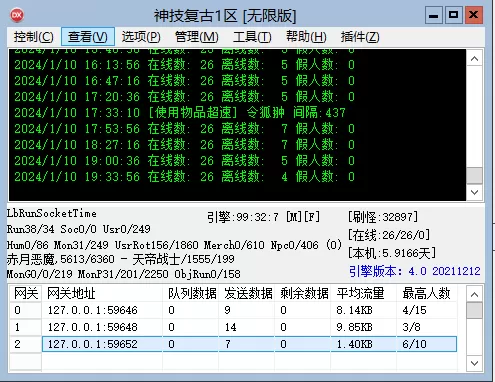
Task: Click the 赤月恶魔,5613/6360 status line
Action: [x=121, y=259]
